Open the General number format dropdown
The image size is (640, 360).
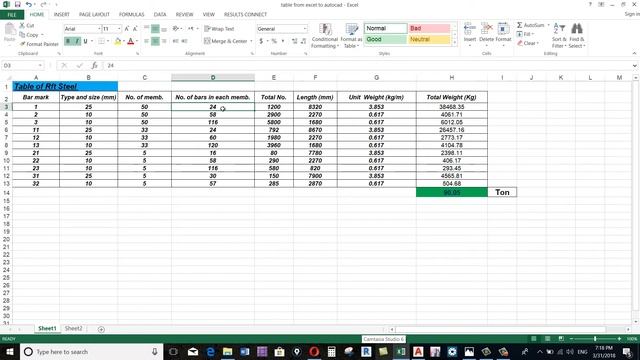(305, 29)
